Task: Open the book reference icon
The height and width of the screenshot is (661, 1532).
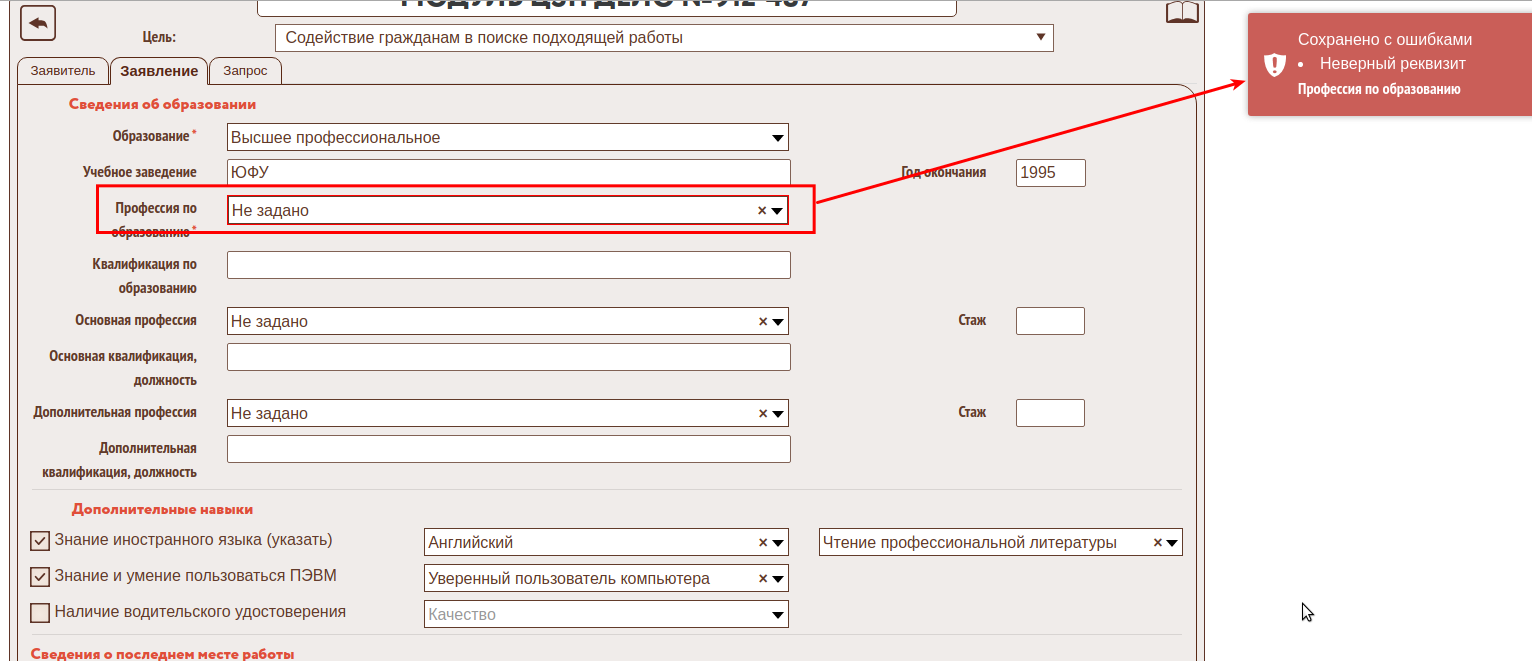Action: pyautogui.click(x=1181, y=13)
